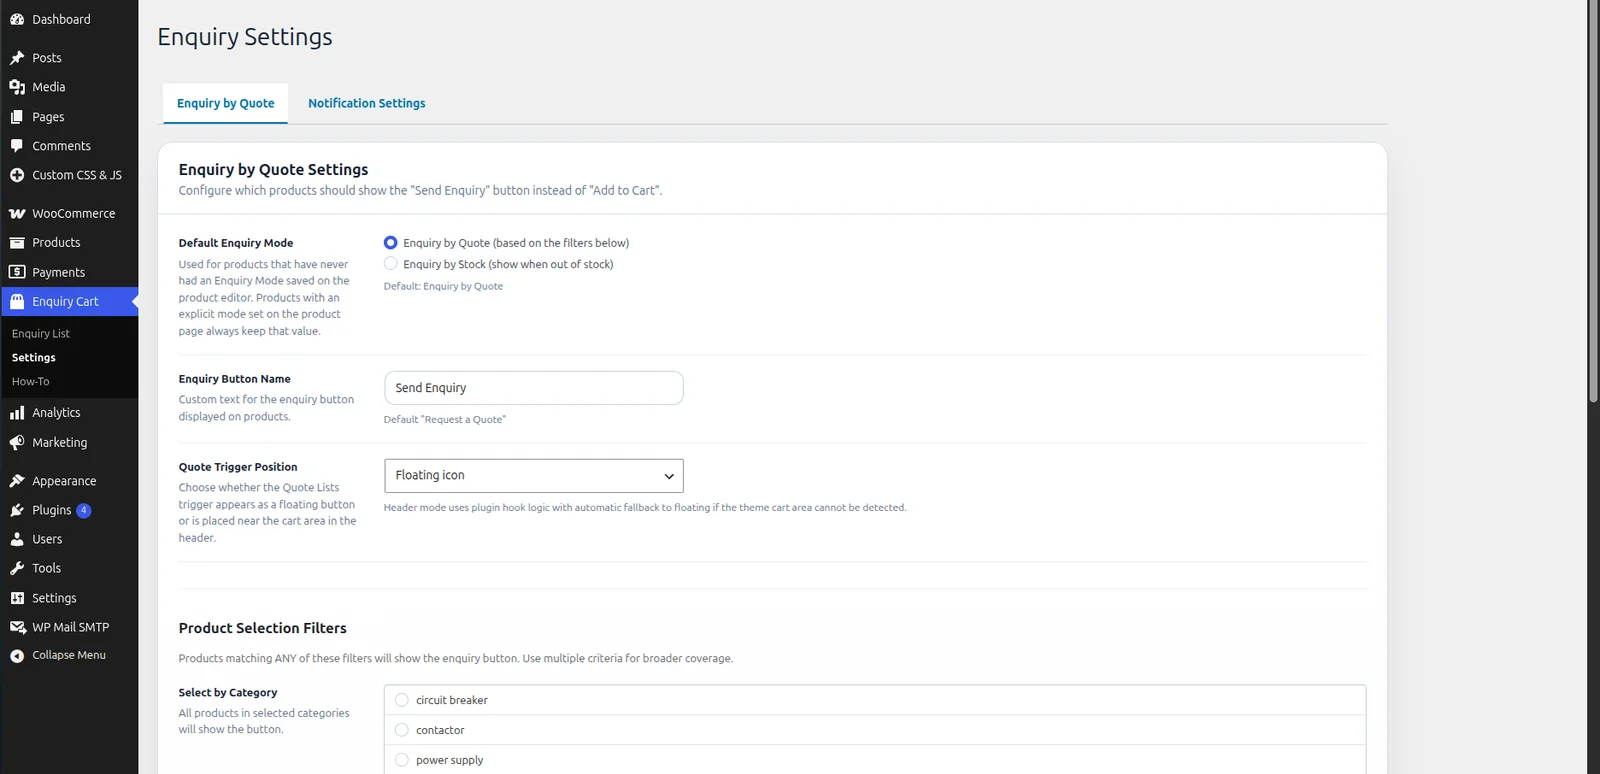The image size is (1600, 774).
Task: Click the WooCommerce logo icon
Action: (17, 214)
